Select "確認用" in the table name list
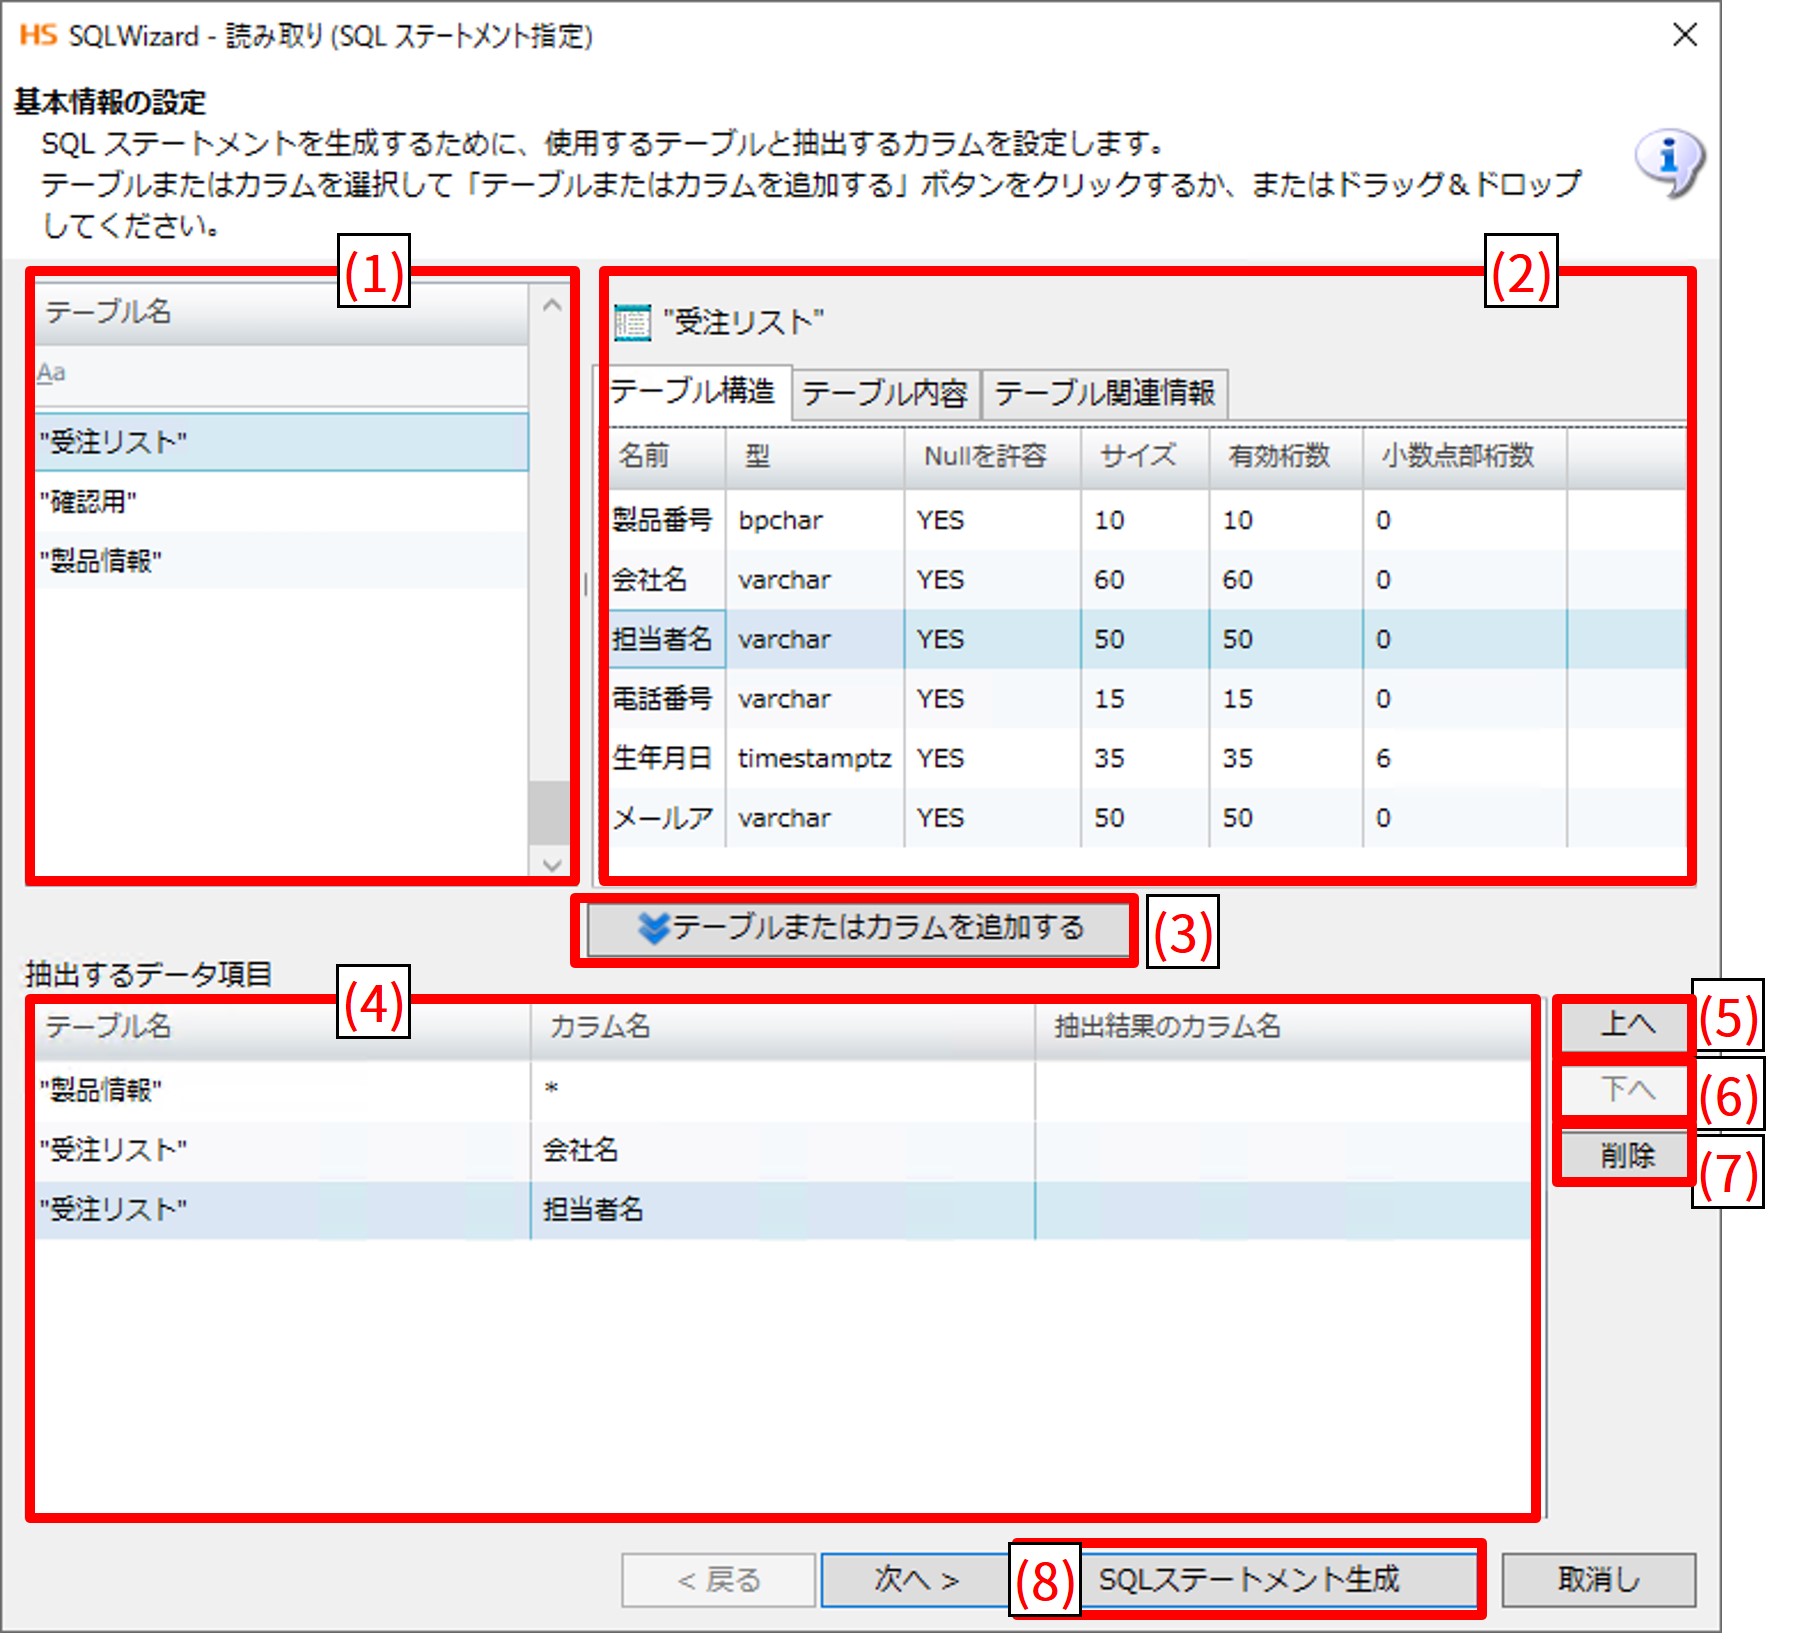The image size is (1793, 1644). coord(280,501)
